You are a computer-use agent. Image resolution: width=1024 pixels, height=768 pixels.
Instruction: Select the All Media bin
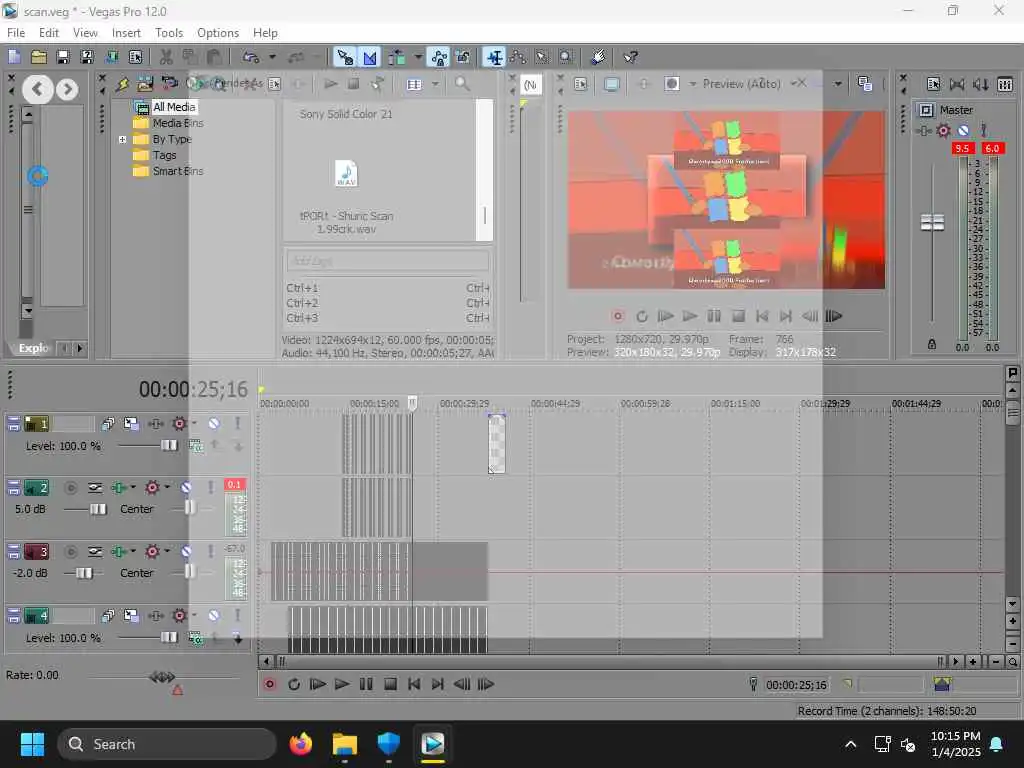(x=174, y=106)
